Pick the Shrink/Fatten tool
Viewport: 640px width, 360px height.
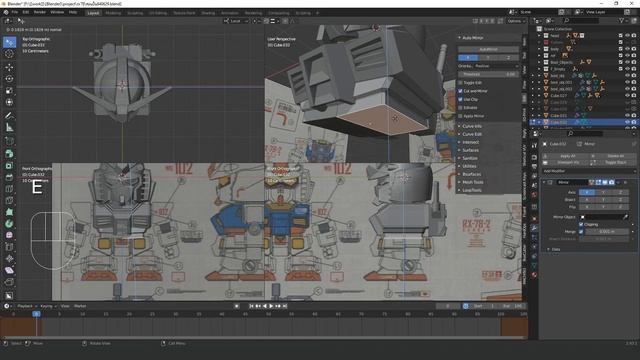pyautogui.click(x=9, y=258)
